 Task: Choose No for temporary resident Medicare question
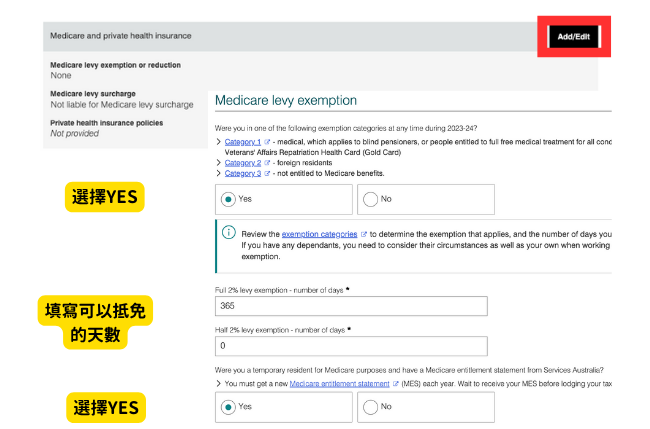coord(371,407)
